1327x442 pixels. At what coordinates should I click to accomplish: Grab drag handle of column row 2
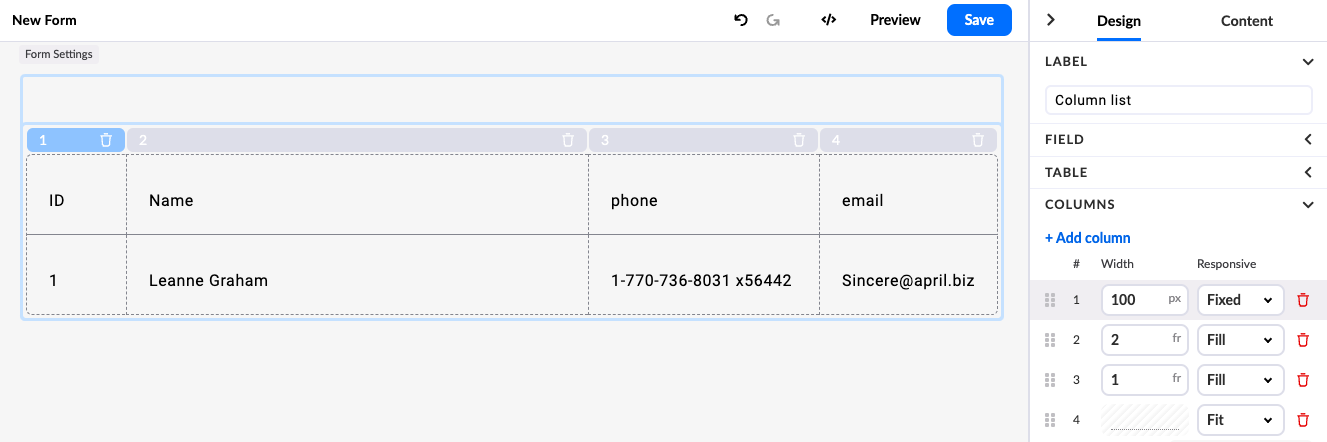click(1050, 340)
